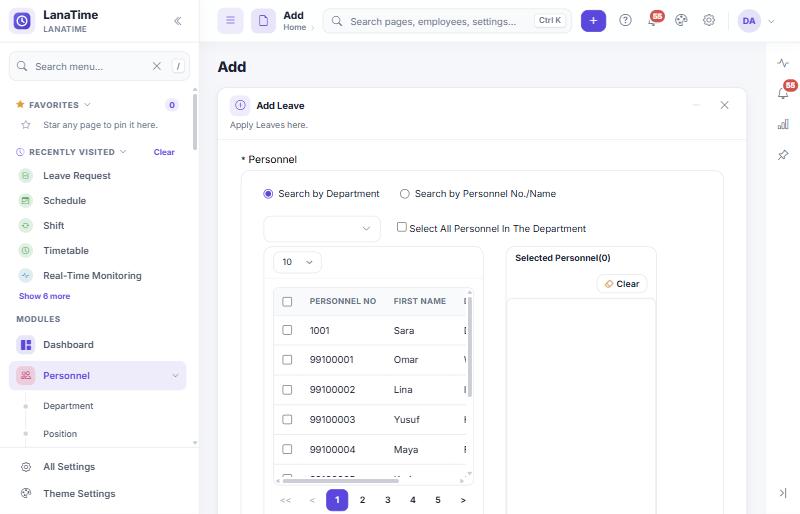Click the Home breadcrumb link
Screen dimensions: 800x514
pos(294,28)
